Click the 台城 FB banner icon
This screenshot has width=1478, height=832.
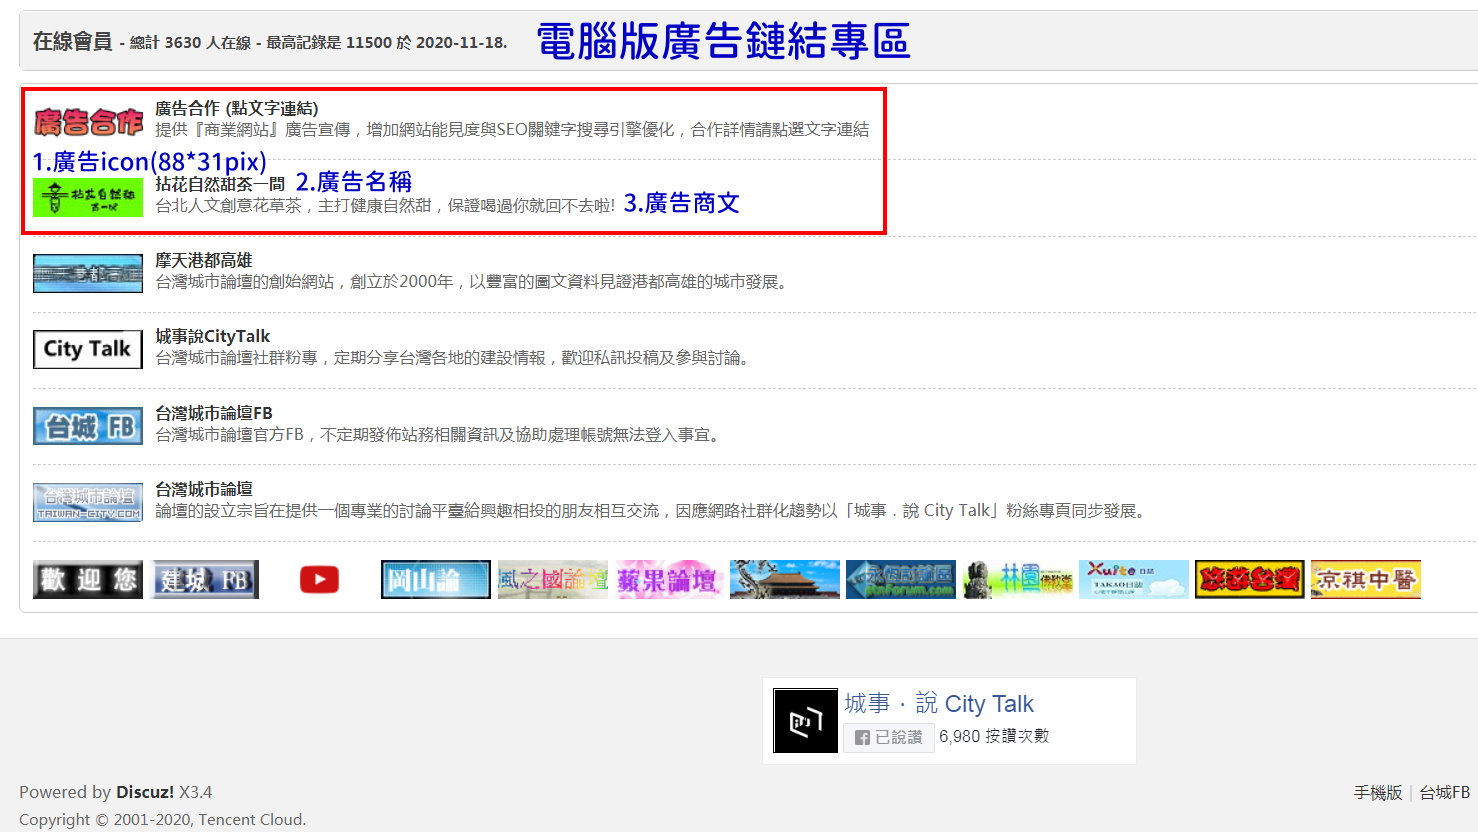(88, 426)
